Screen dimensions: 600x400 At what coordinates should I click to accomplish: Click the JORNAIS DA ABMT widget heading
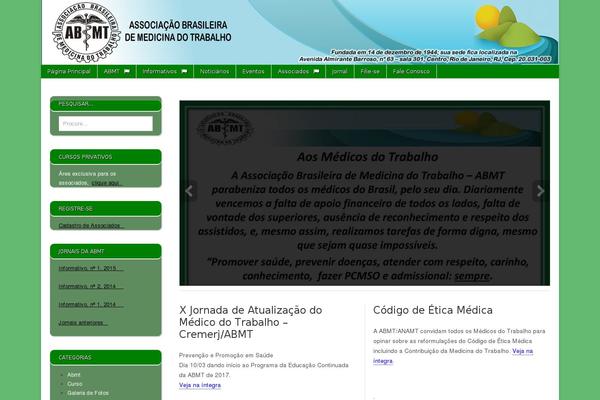[106, 251]
